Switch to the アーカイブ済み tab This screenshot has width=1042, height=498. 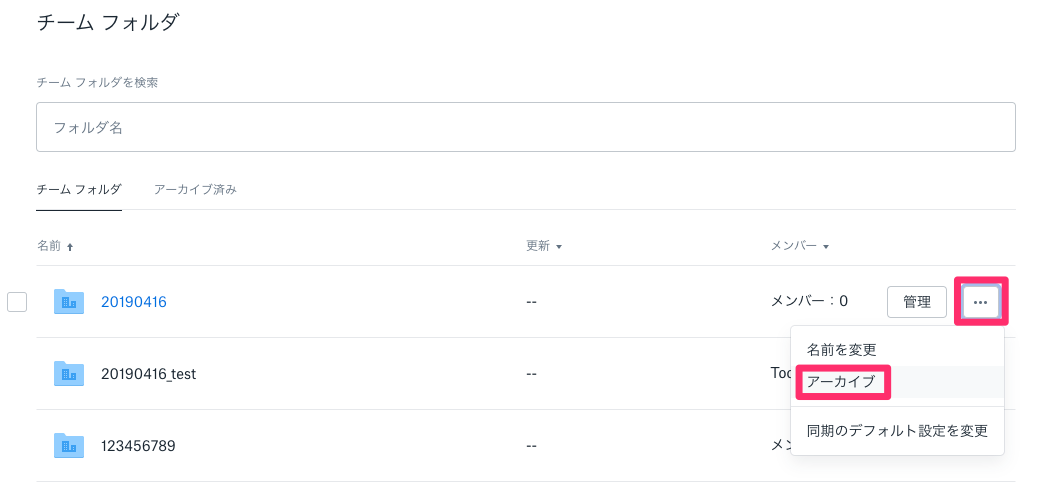(x=195, y=189)
